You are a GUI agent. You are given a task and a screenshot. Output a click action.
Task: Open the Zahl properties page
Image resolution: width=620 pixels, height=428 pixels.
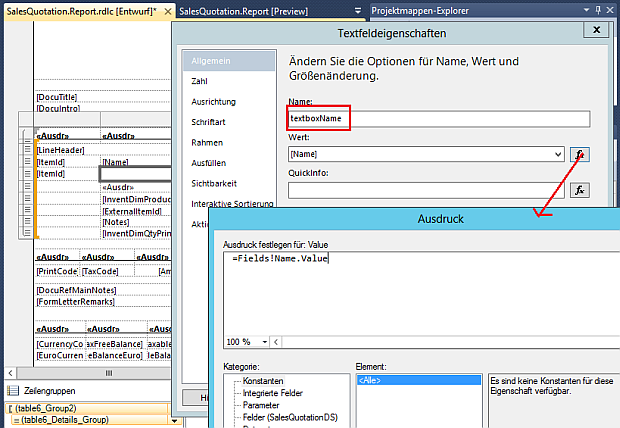click(200, 81)
